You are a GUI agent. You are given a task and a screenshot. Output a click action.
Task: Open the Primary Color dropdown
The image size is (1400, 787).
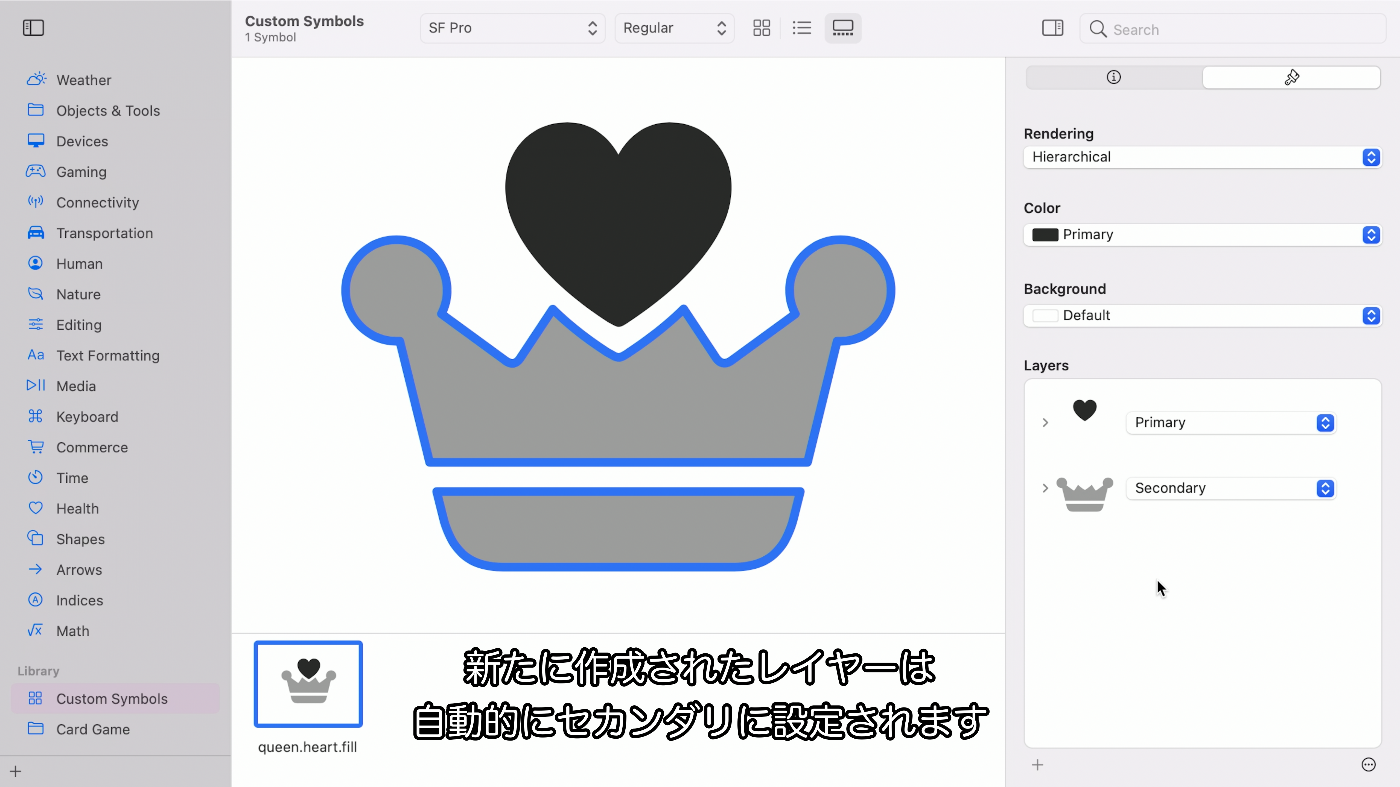coord(1202,235)
